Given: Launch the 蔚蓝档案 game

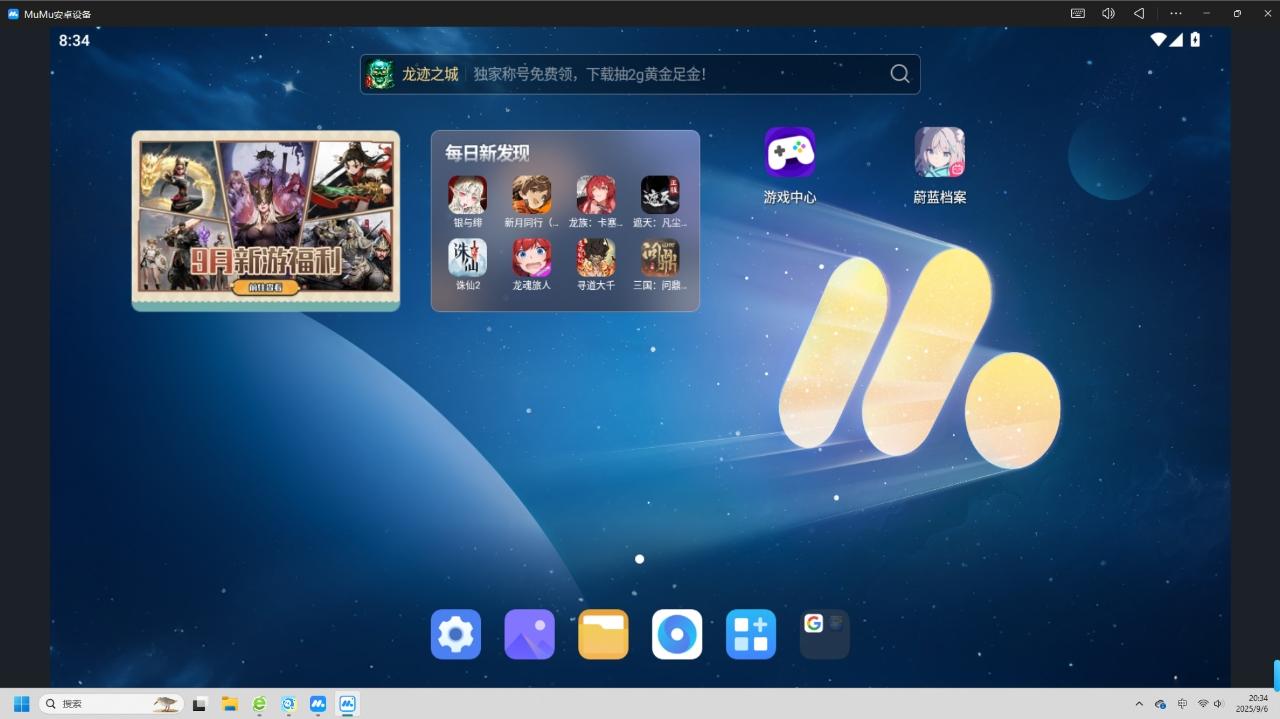Looking at the screenshot, I should 939,153.
